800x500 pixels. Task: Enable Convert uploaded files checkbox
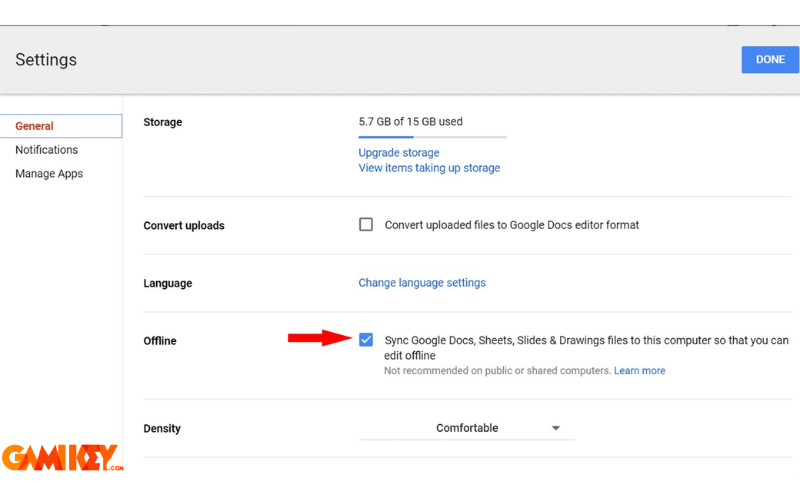(x=366, y=224)
